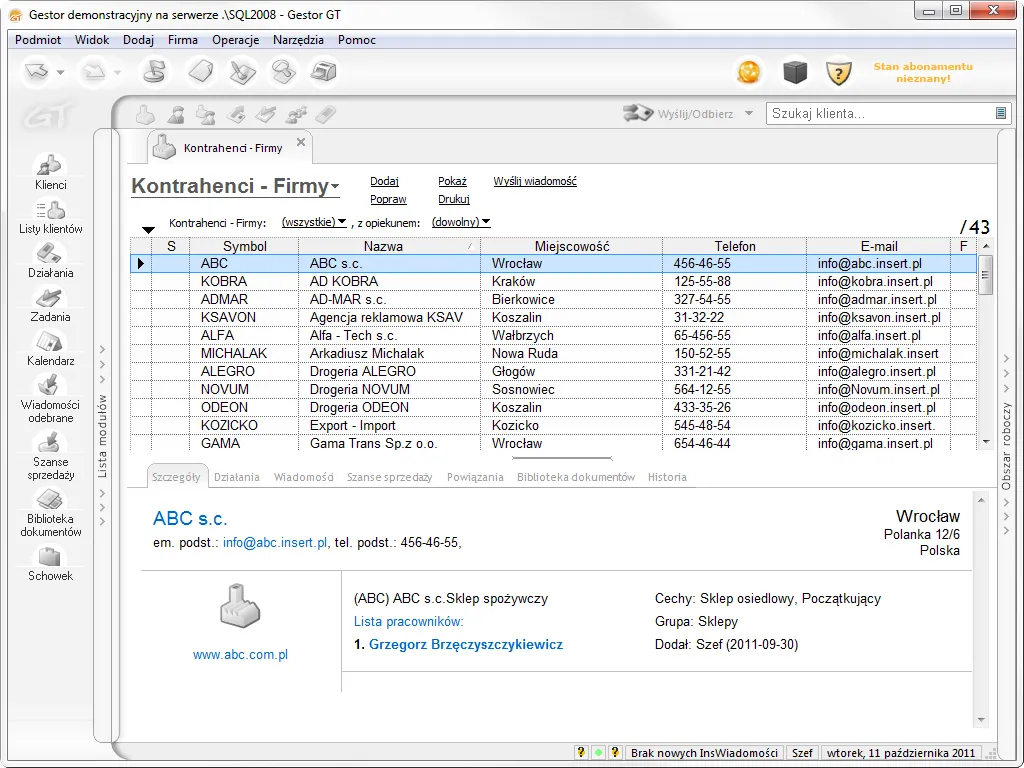
Task: Click the magnifier search toolbar icon
Action: click(283, 72)
